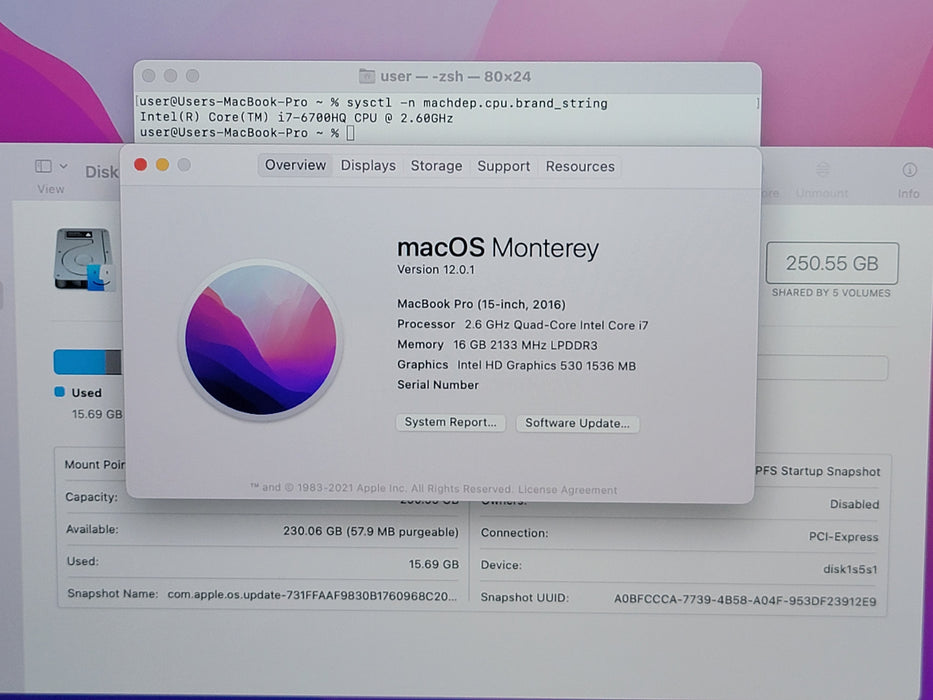The width and height of the screenshot is (933, 700).
Task: Click the Terminal folder icon in title bar
Action: pos(367,76)
